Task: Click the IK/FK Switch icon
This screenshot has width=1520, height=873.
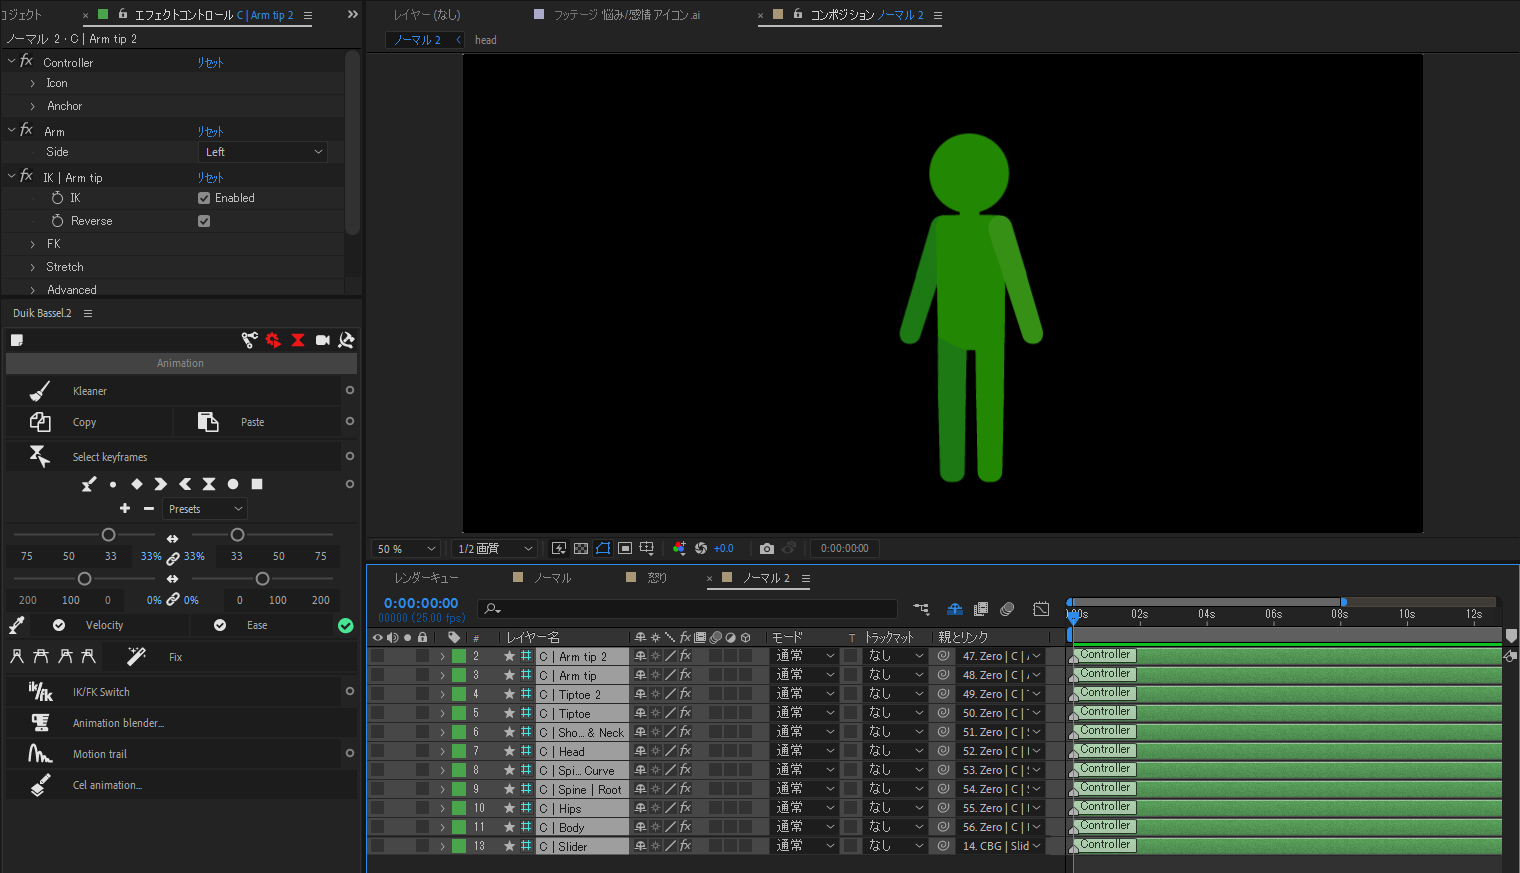Action: pyautogui.click(x=40, y=692)
